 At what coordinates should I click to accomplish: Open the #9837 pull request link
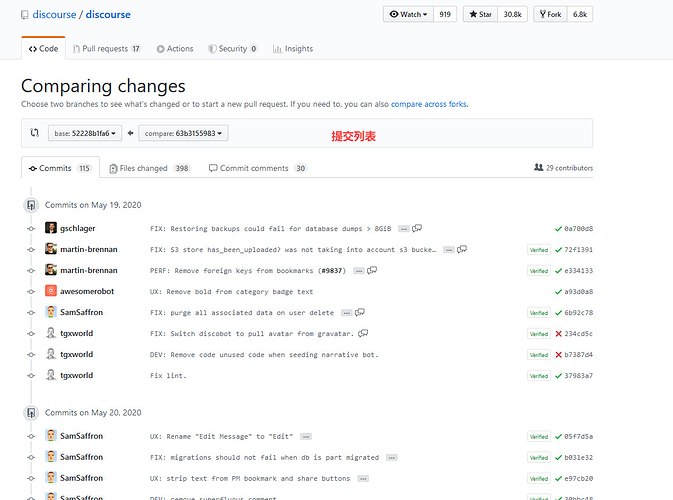tap(332, 270)
